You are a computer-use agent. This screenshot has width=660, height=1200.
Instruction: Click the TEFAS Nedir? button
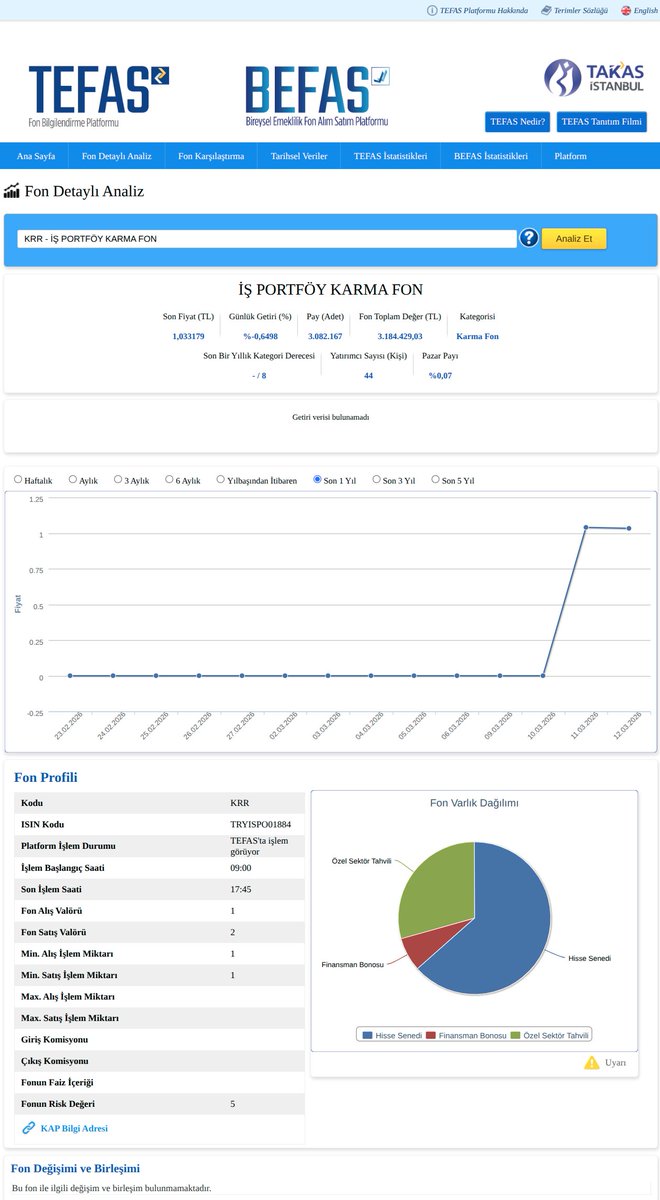[518, 122]
